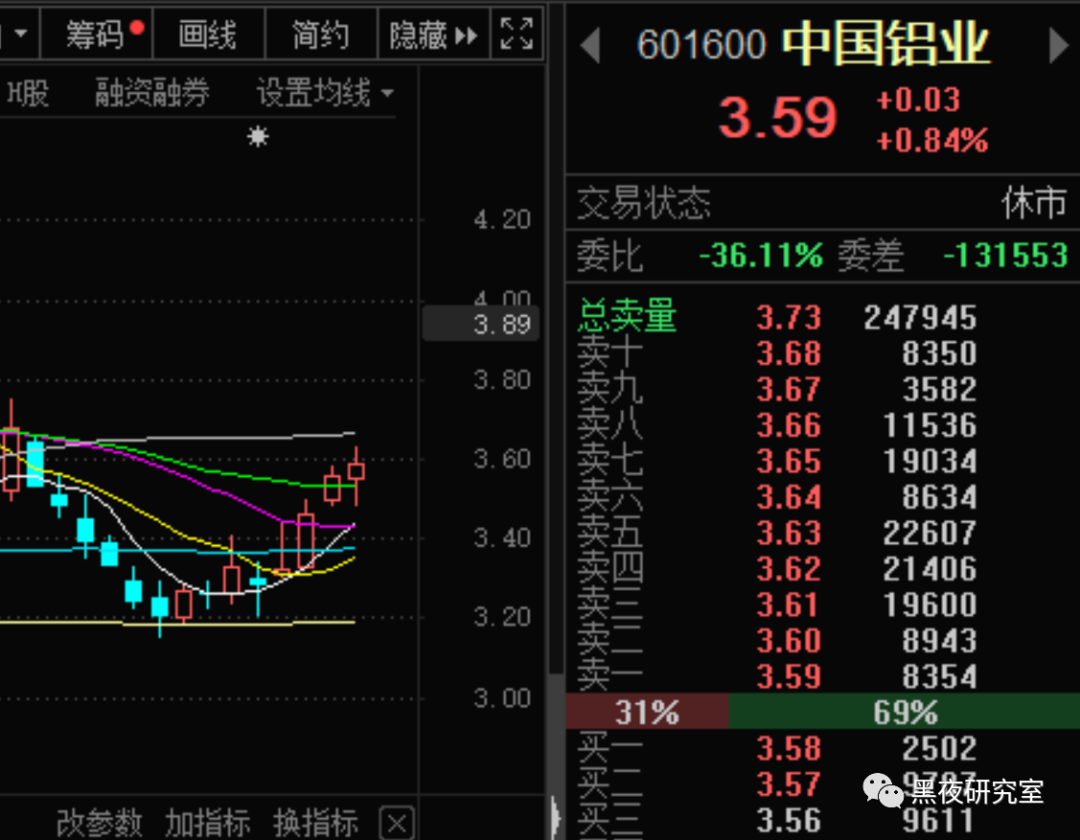Close the indicator bar with the X icon
The height and width of the screenshot is (840, 1080).
click(397, 823)
